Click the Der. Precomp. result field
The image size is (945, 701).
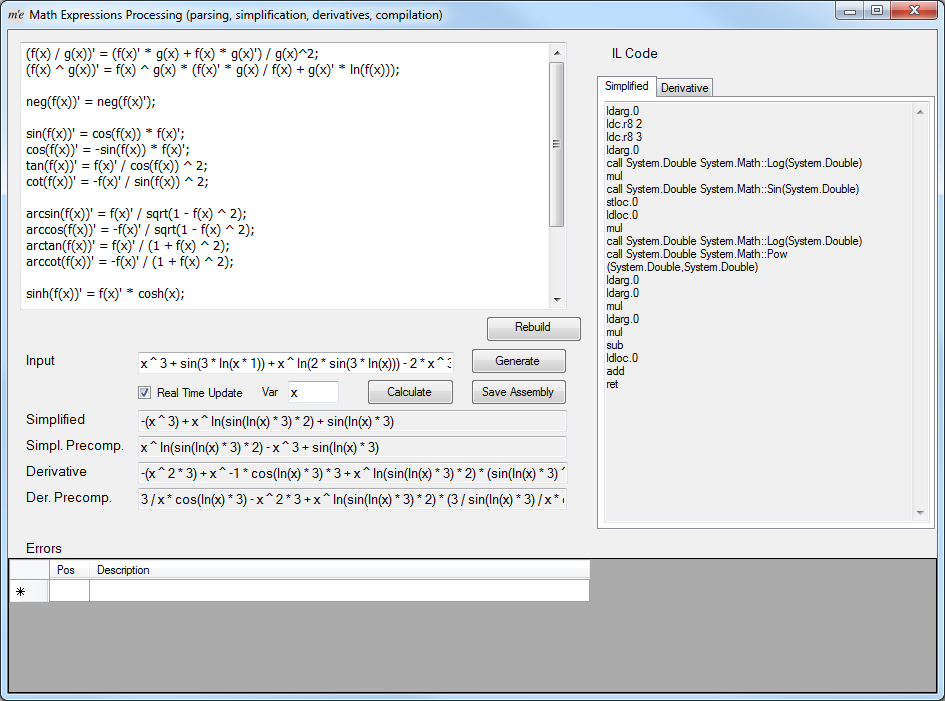(x=352, y=499)
